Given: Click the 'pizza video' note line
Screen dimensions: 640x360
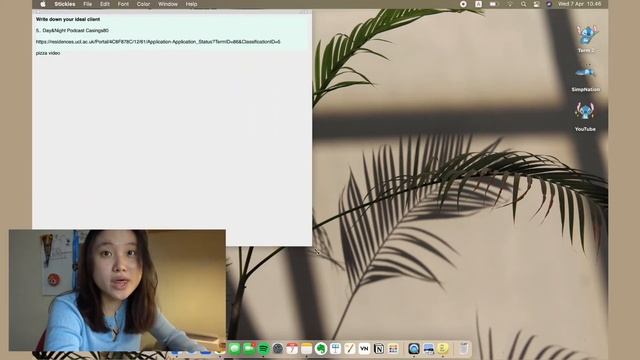Looking at the screenshot, I should 48,53.
